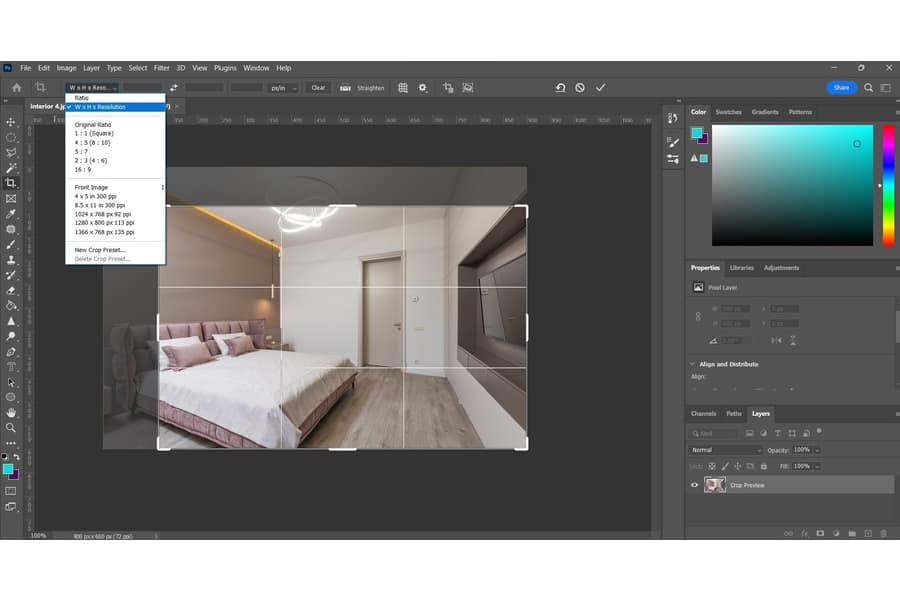The height and width of the screenshot is (600, 900).
Task: Click the Home icon in options bar
Action: click(x=17, y=88)
